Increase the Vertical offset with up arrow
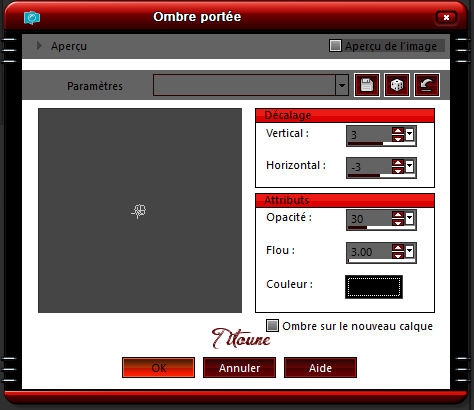 398,131
